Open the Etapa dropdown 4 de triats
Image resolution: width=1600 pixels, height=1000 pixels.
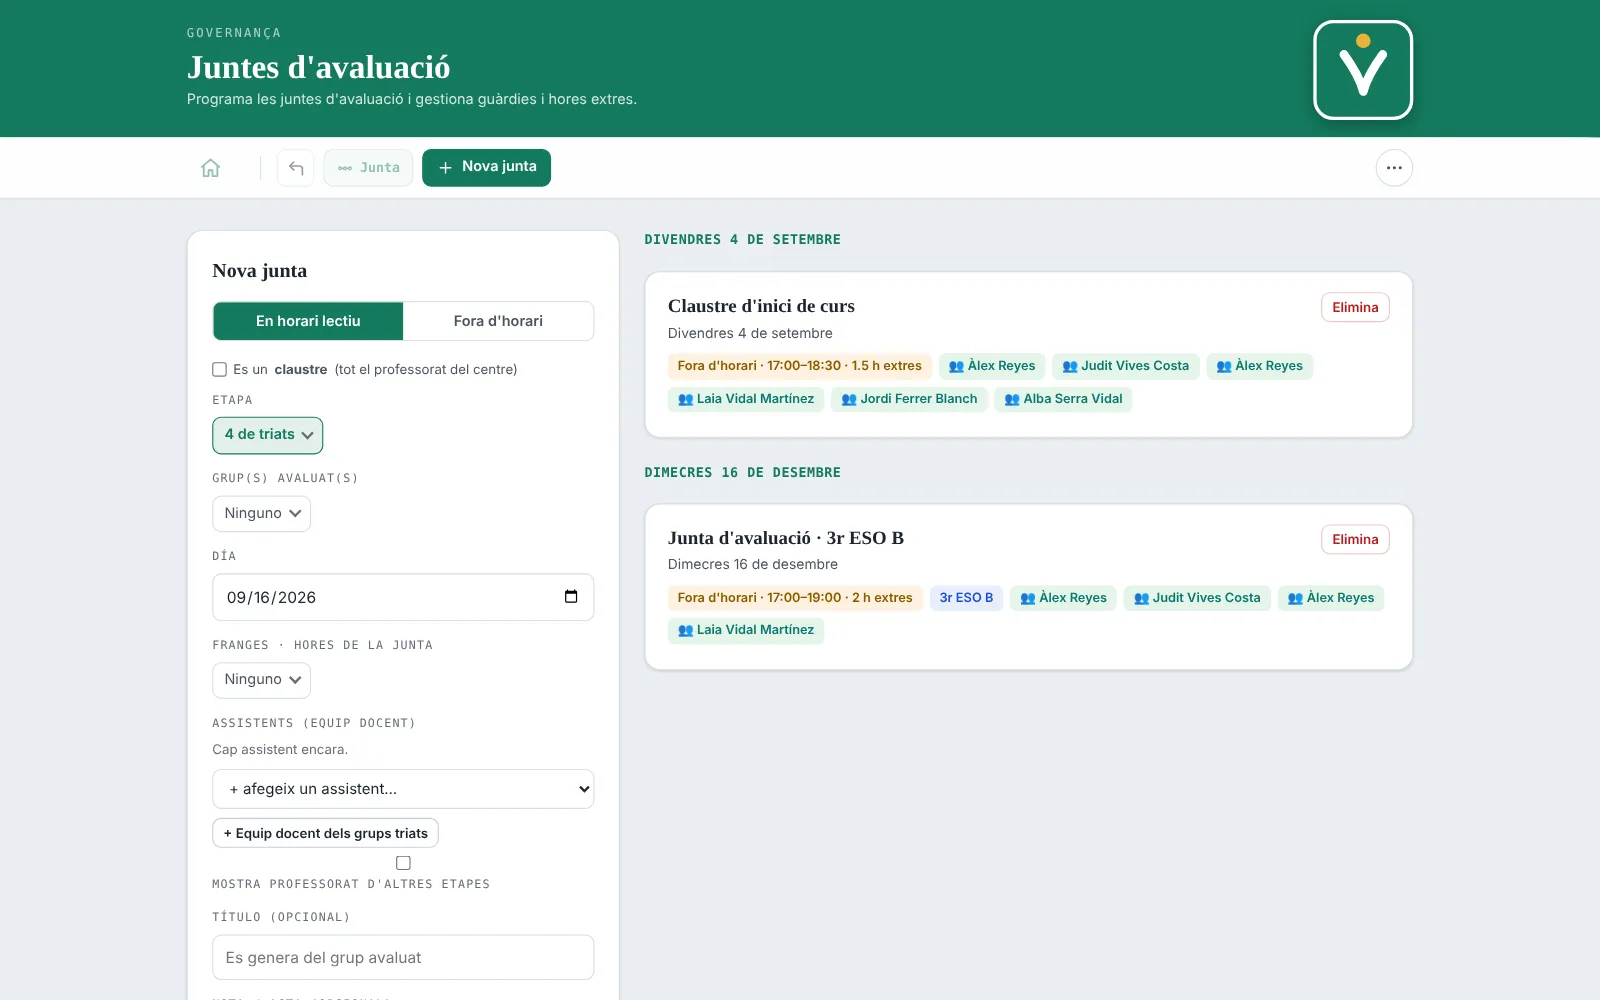click(x=267, y=435)
